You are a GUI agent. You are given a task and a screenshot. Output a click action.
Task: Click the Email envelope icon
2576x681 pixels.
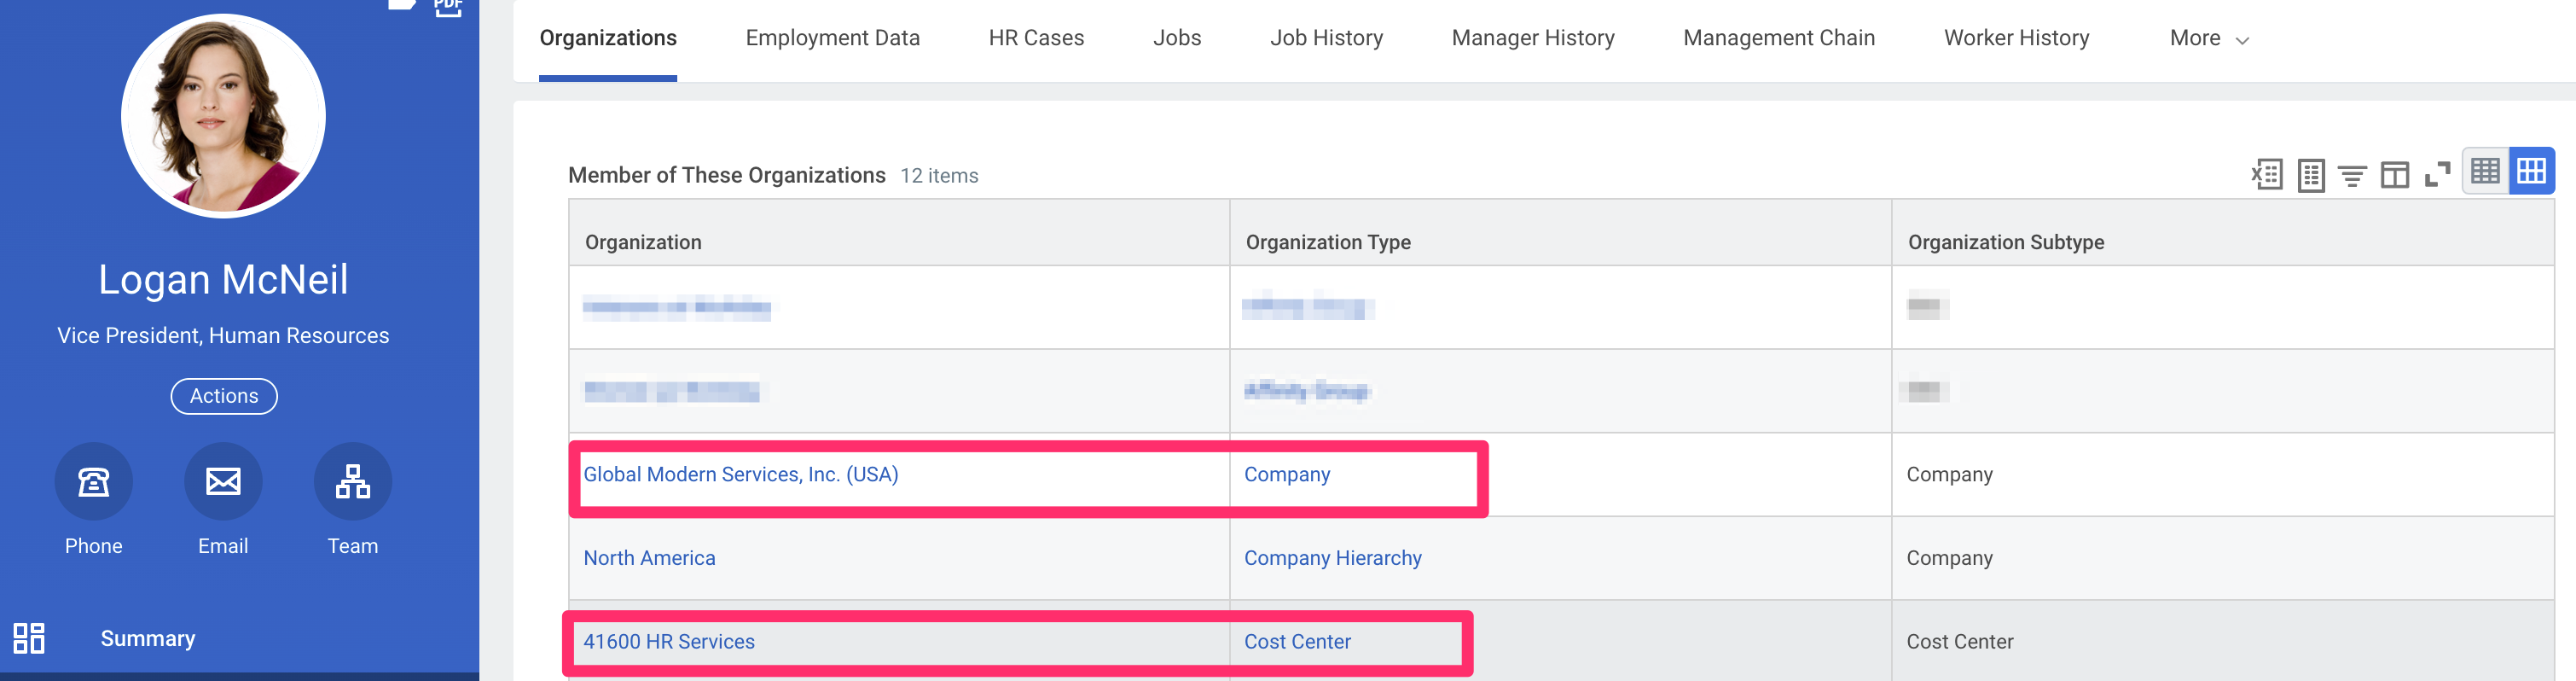pyautogui.click(x=223, y=482)
